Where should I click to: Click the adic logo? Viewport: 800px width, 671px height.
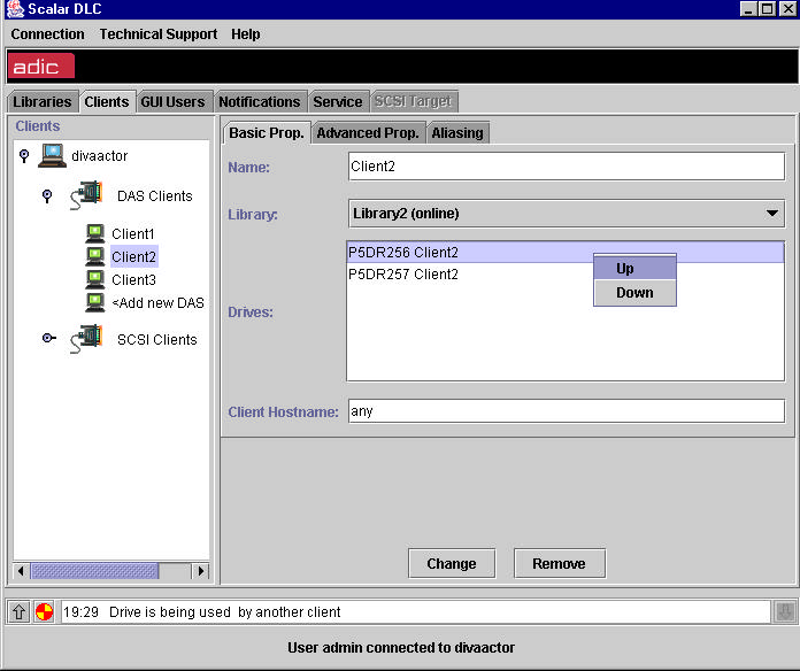point(41,66)
